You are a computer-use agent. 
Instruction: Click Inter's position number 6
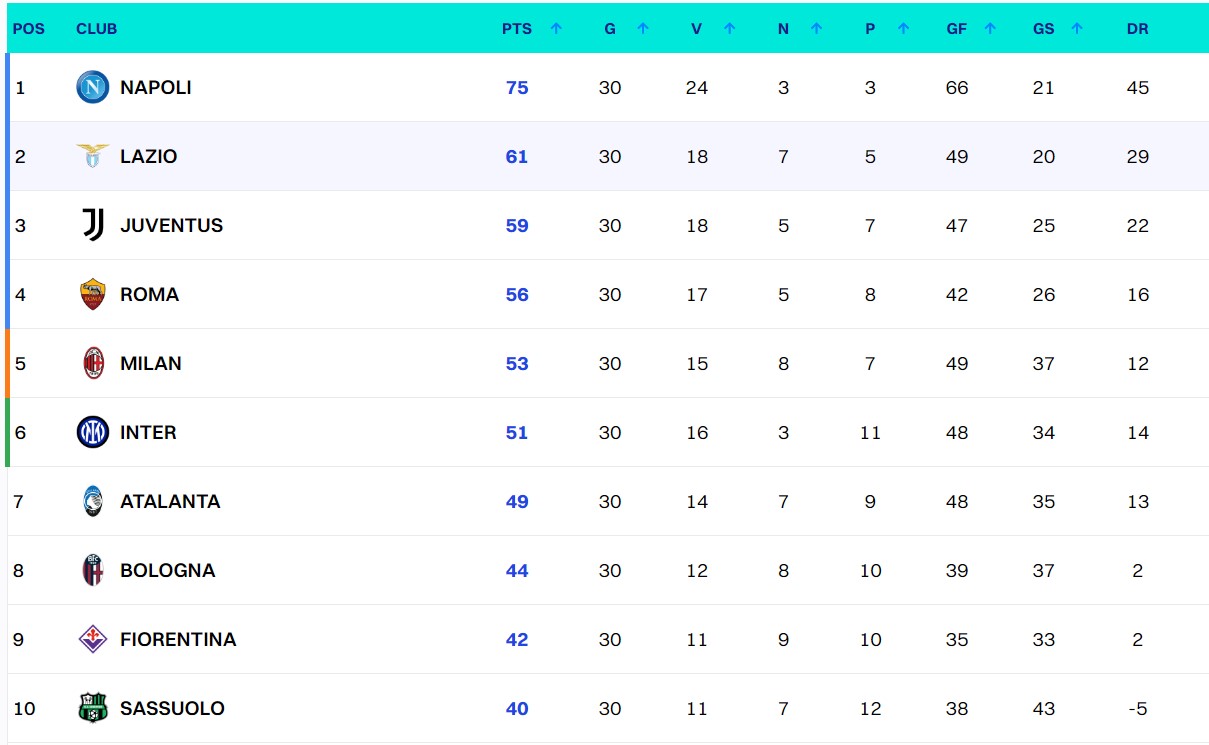point(20,432)
